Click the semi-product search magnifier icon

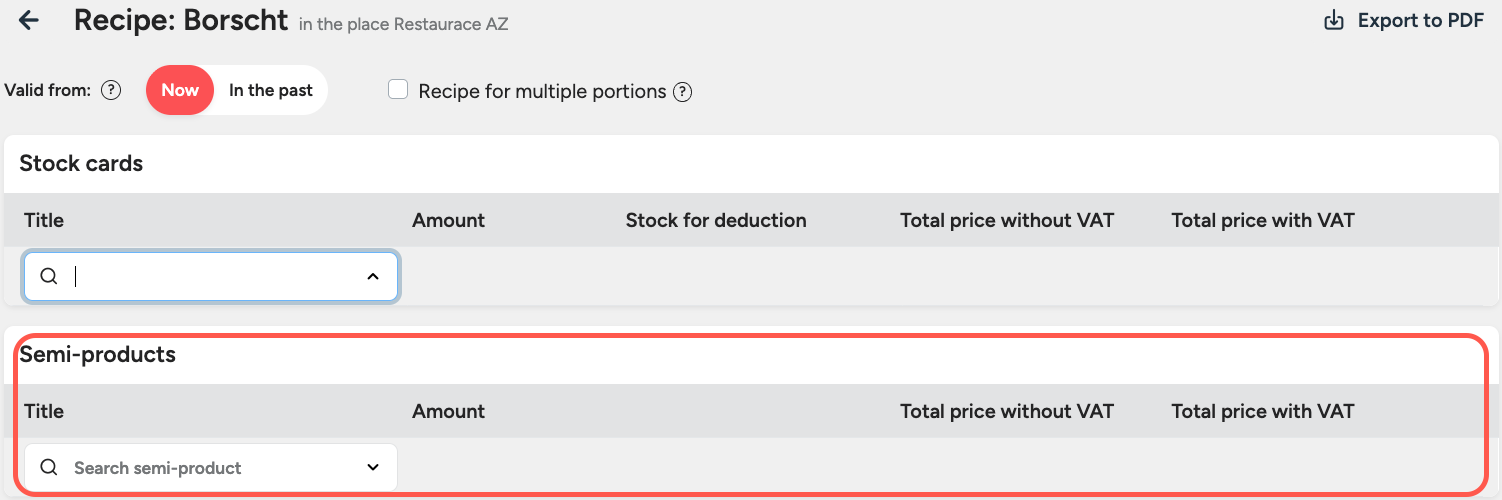click(x=49, y=468)
